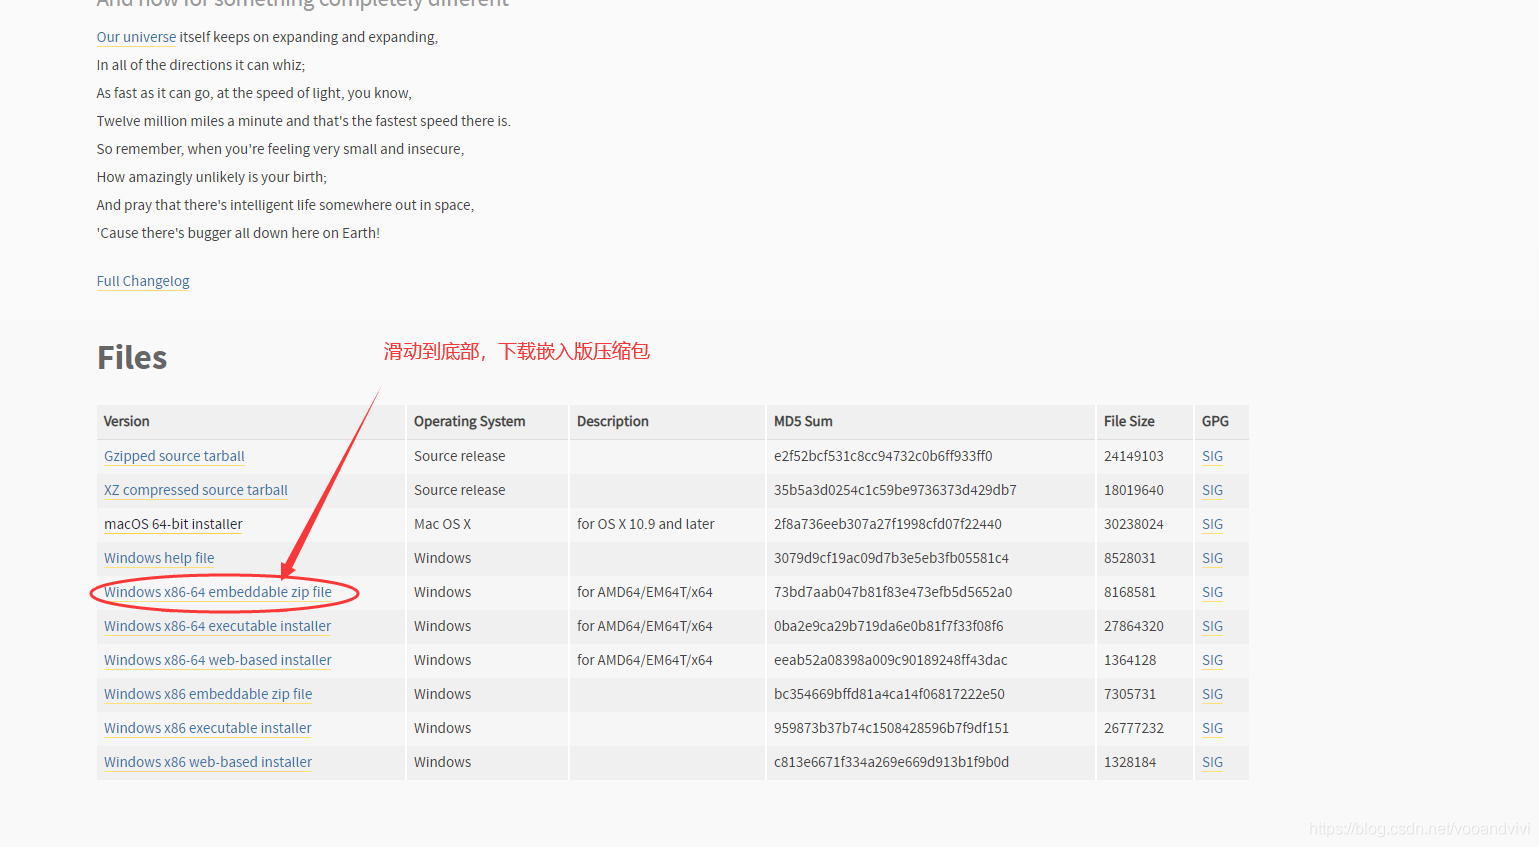Download Windows x86-64 web-based installer

coord(218,660)
